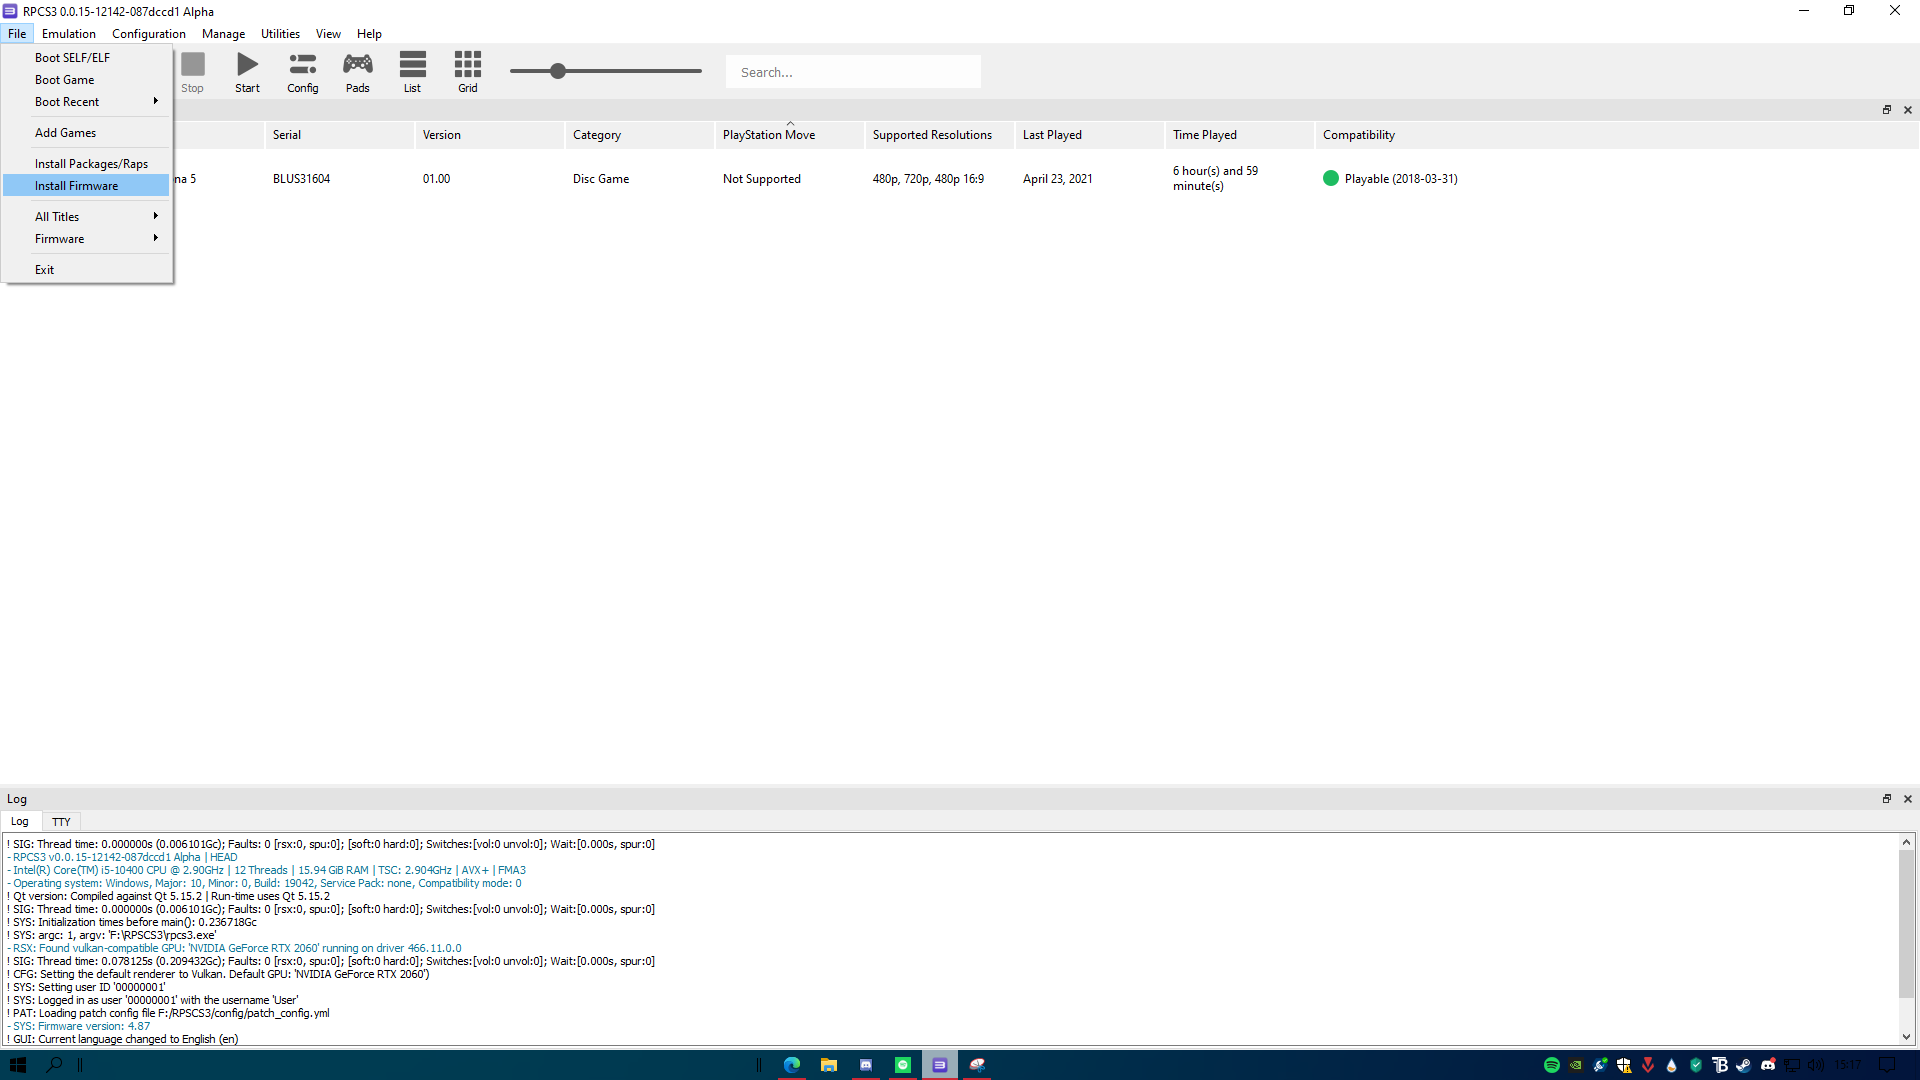Open Microsoft Edge from taskbar
This screenshot has width=1920, height=1080.
point(791,1065)
